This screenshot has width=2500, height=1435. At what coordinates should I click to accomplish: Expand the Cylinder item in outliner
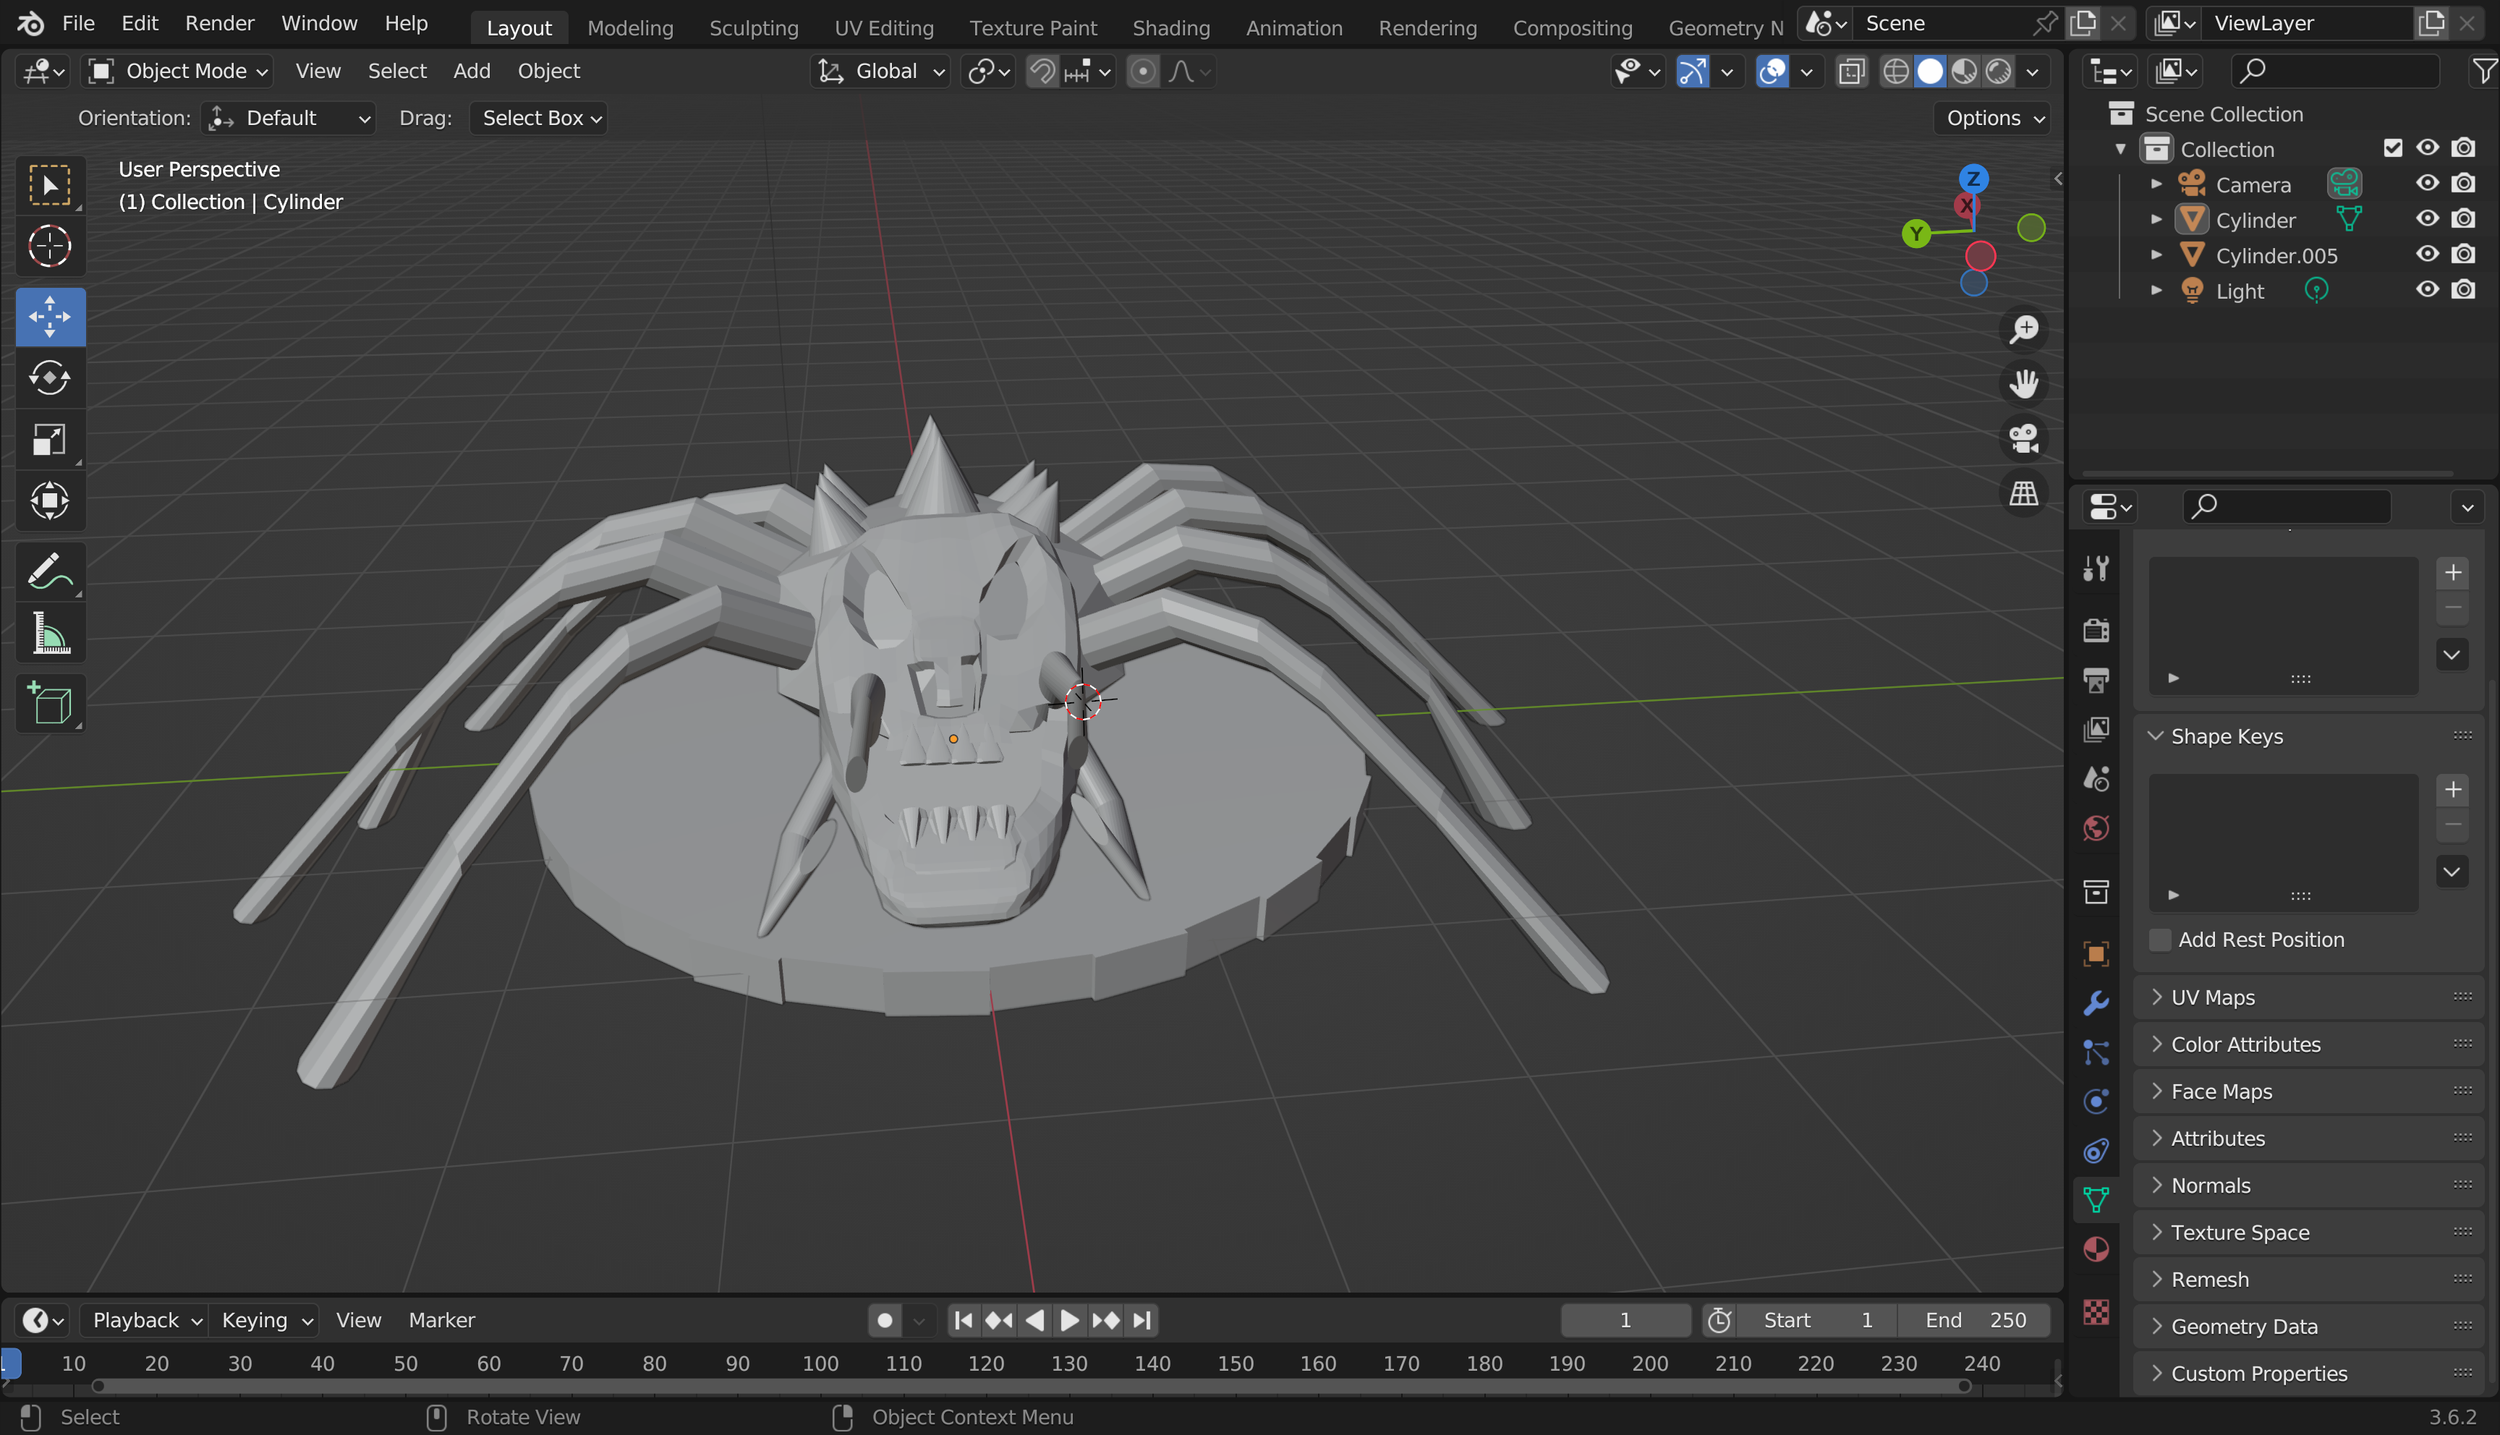coord(2157,219)
